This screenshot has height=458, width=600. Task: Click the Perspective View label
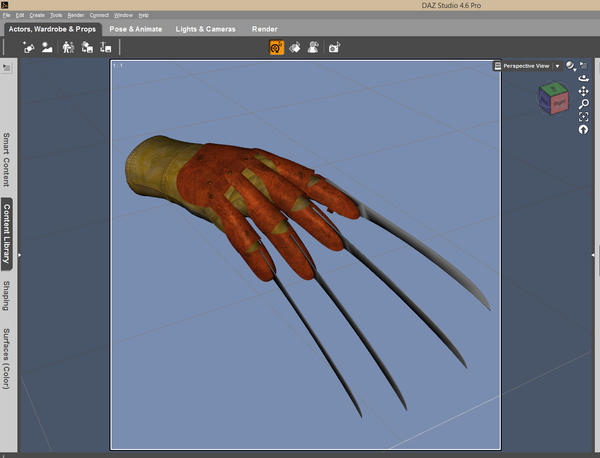[x=526, y=66]
